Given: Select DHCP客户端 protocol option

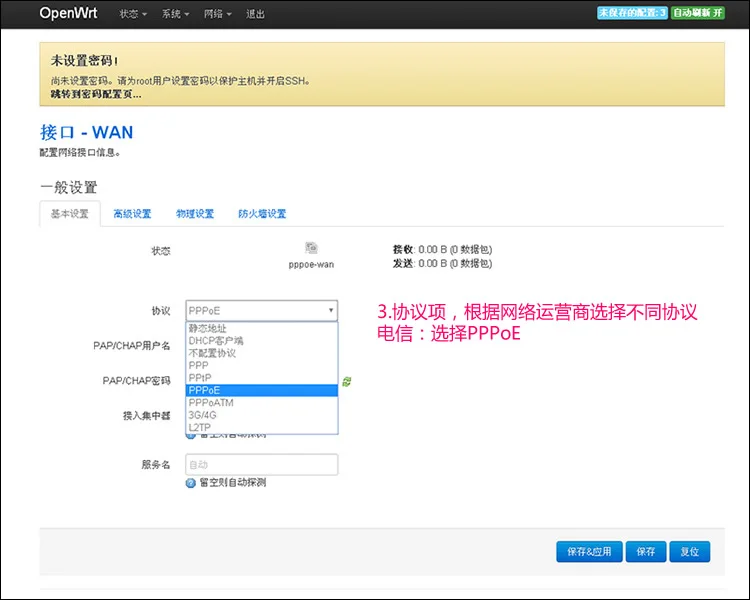Looking at the screenshot, I should [x=262, y=341].
